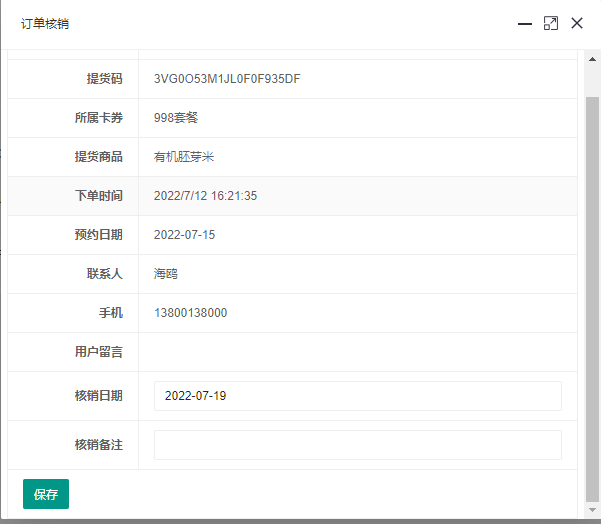Click the 用户留言 row label
Screen dimensions: 601x524
coord(98,352)
